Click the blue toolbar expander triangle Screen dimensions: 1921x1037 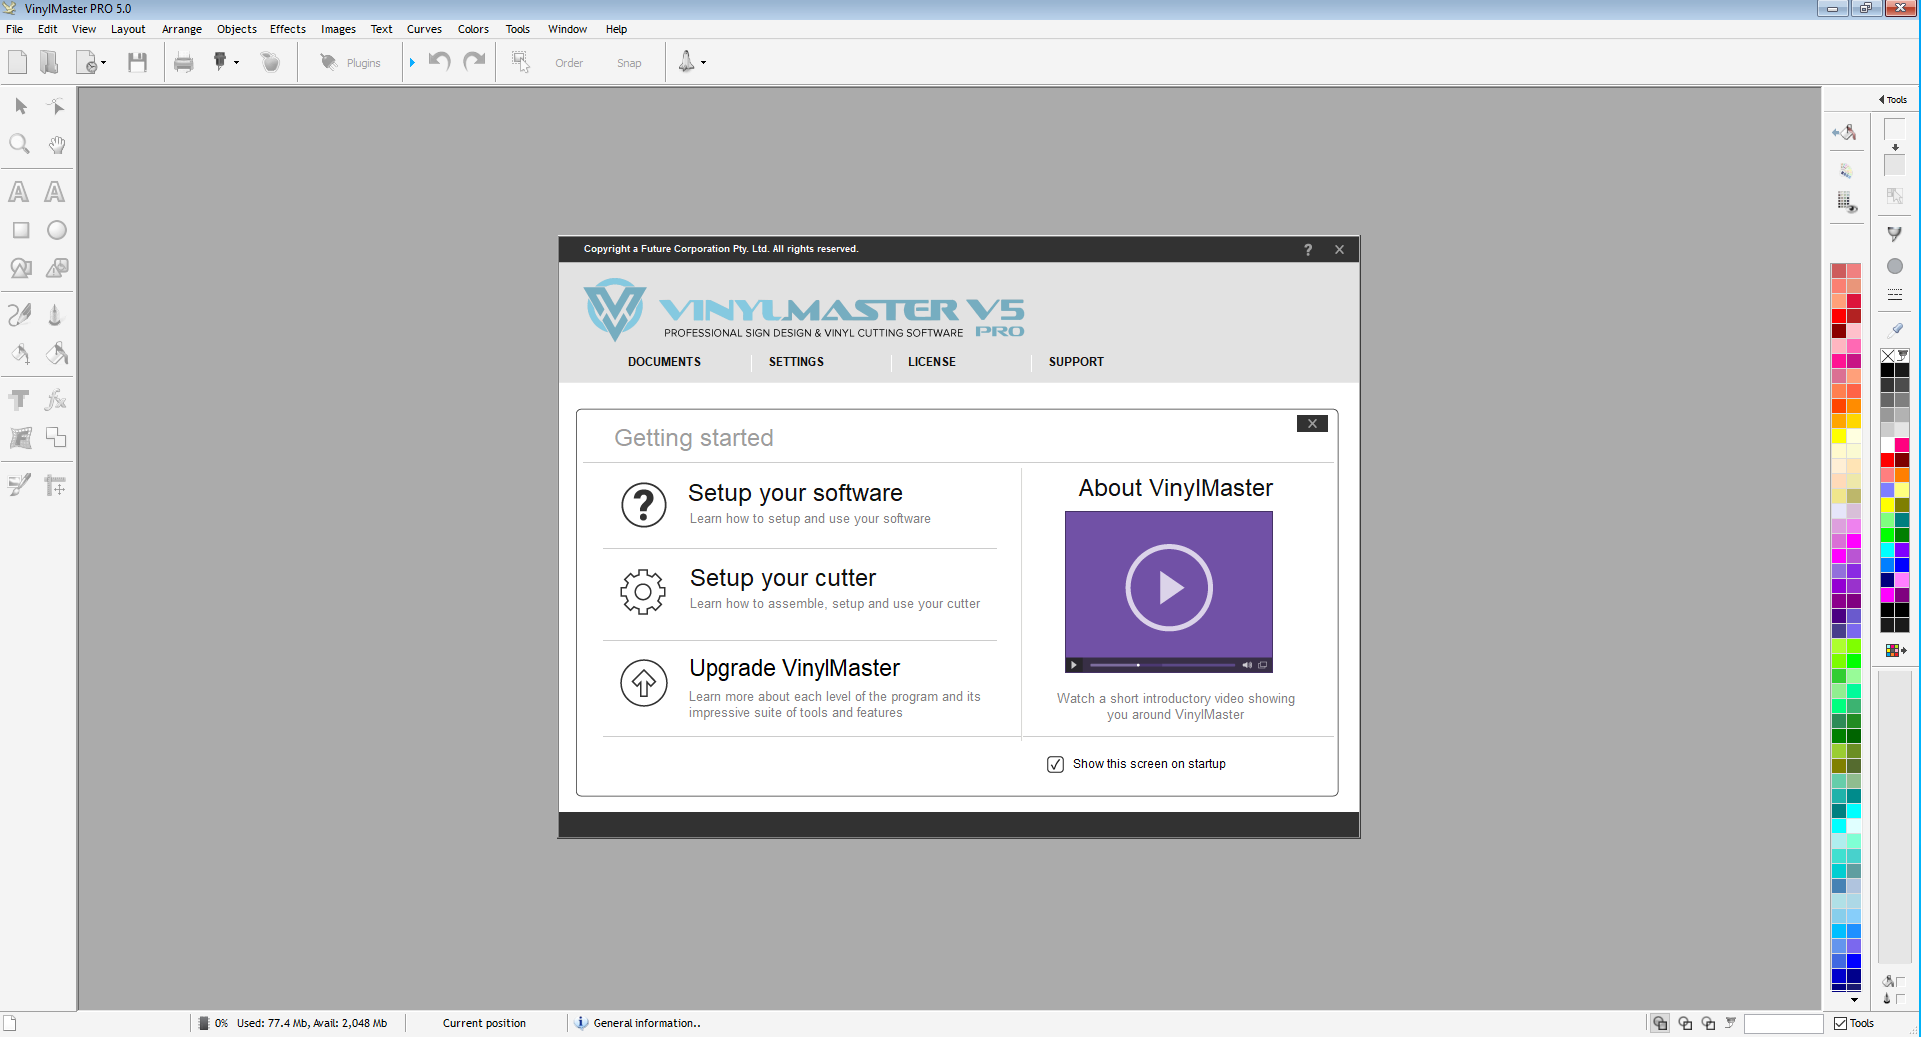[412, 63]
